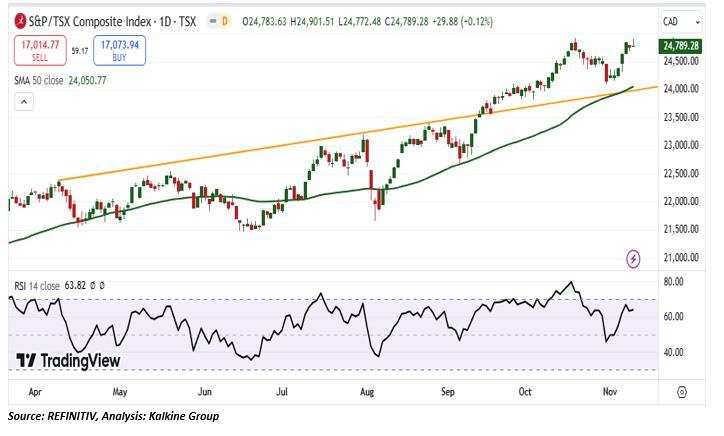Click the 23,500.00 price axis label

(681, 117)
